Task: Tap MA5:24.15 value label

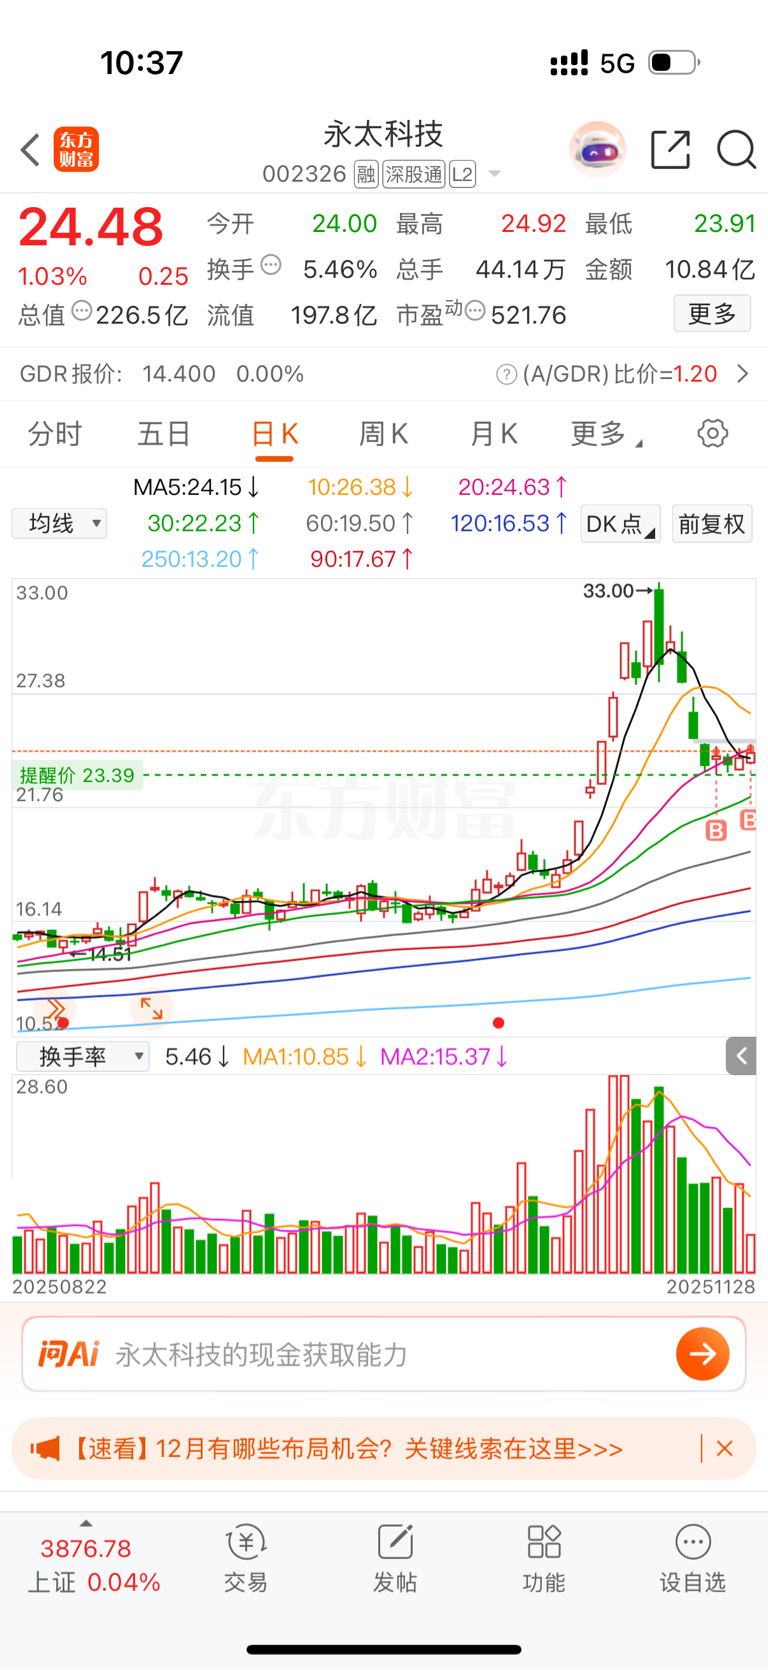Action: [x=196, y=488]
